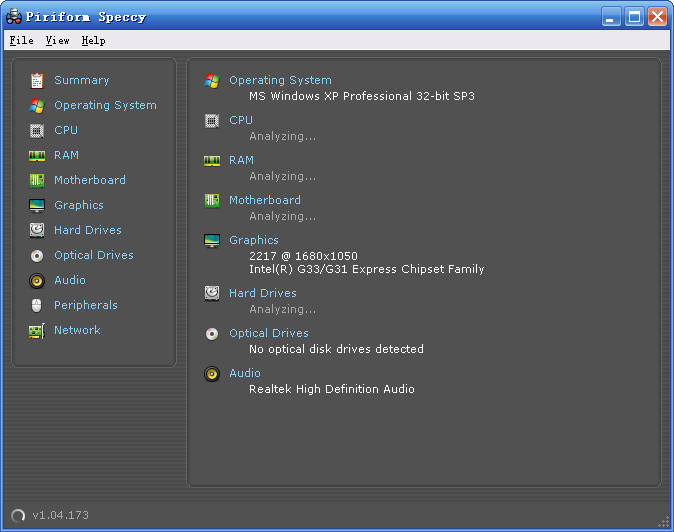Click the Audio heading in main panel
Image resolution: width=674 pixels, height=532 pixels.
[x=244, y=373]
